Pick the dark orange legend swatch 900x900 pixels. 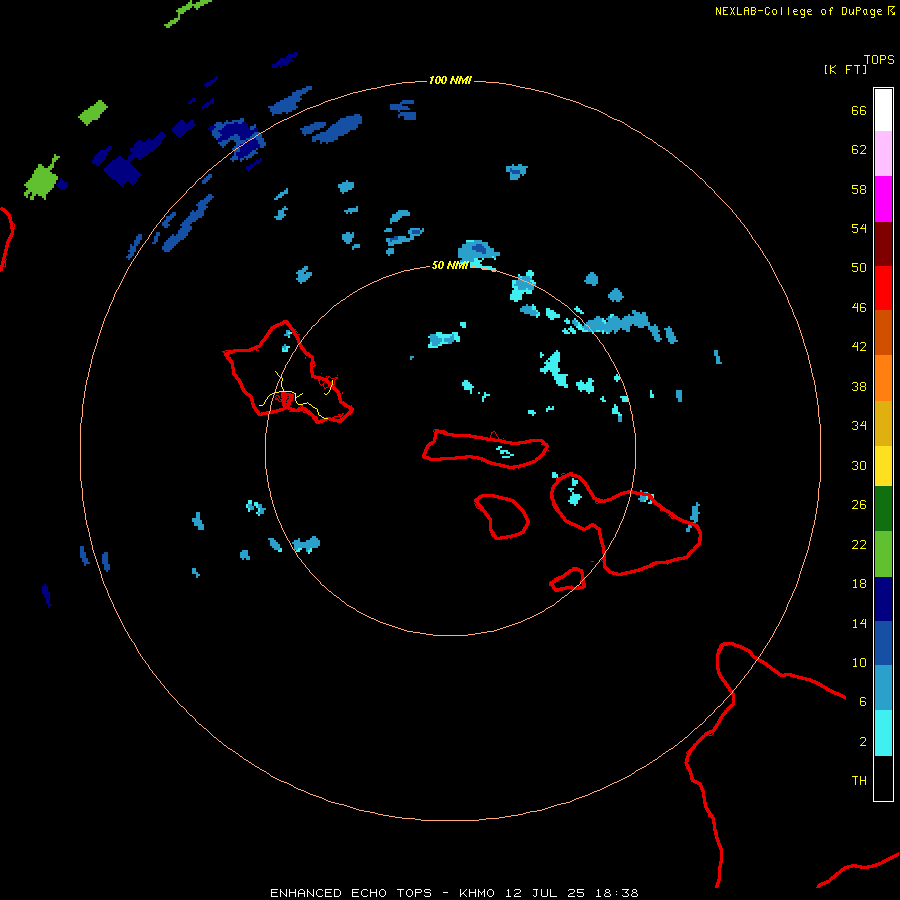coord(883,333)
